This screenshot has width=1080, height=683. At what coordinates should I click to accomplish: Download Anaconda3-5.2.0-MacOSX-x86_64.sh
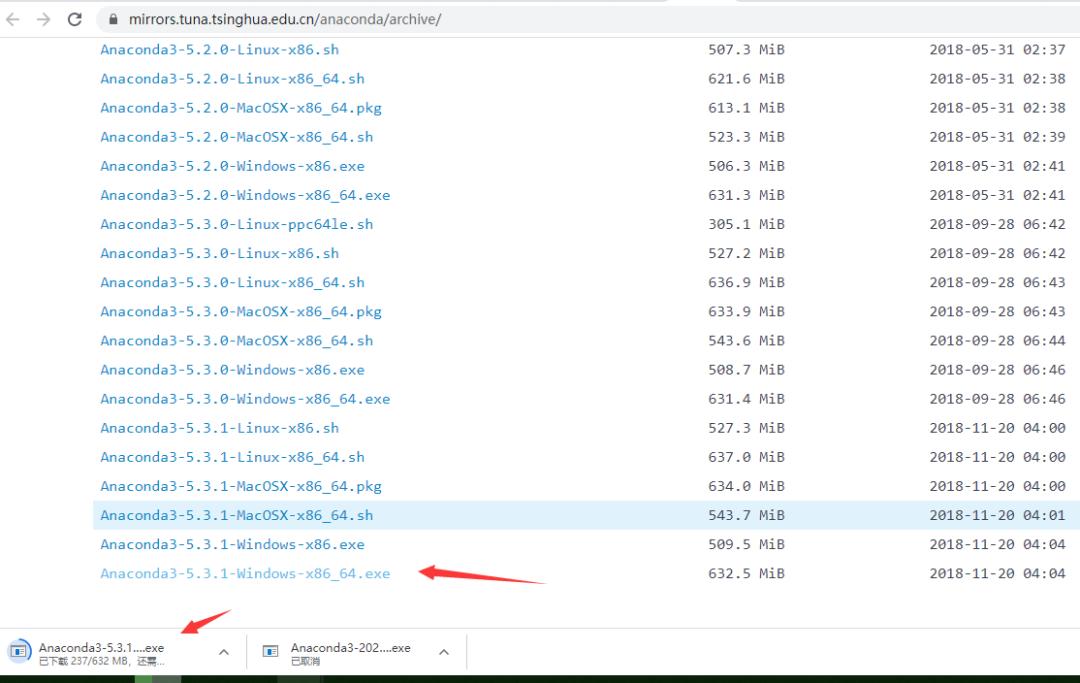pyautogui.click(x=237, y=137)
